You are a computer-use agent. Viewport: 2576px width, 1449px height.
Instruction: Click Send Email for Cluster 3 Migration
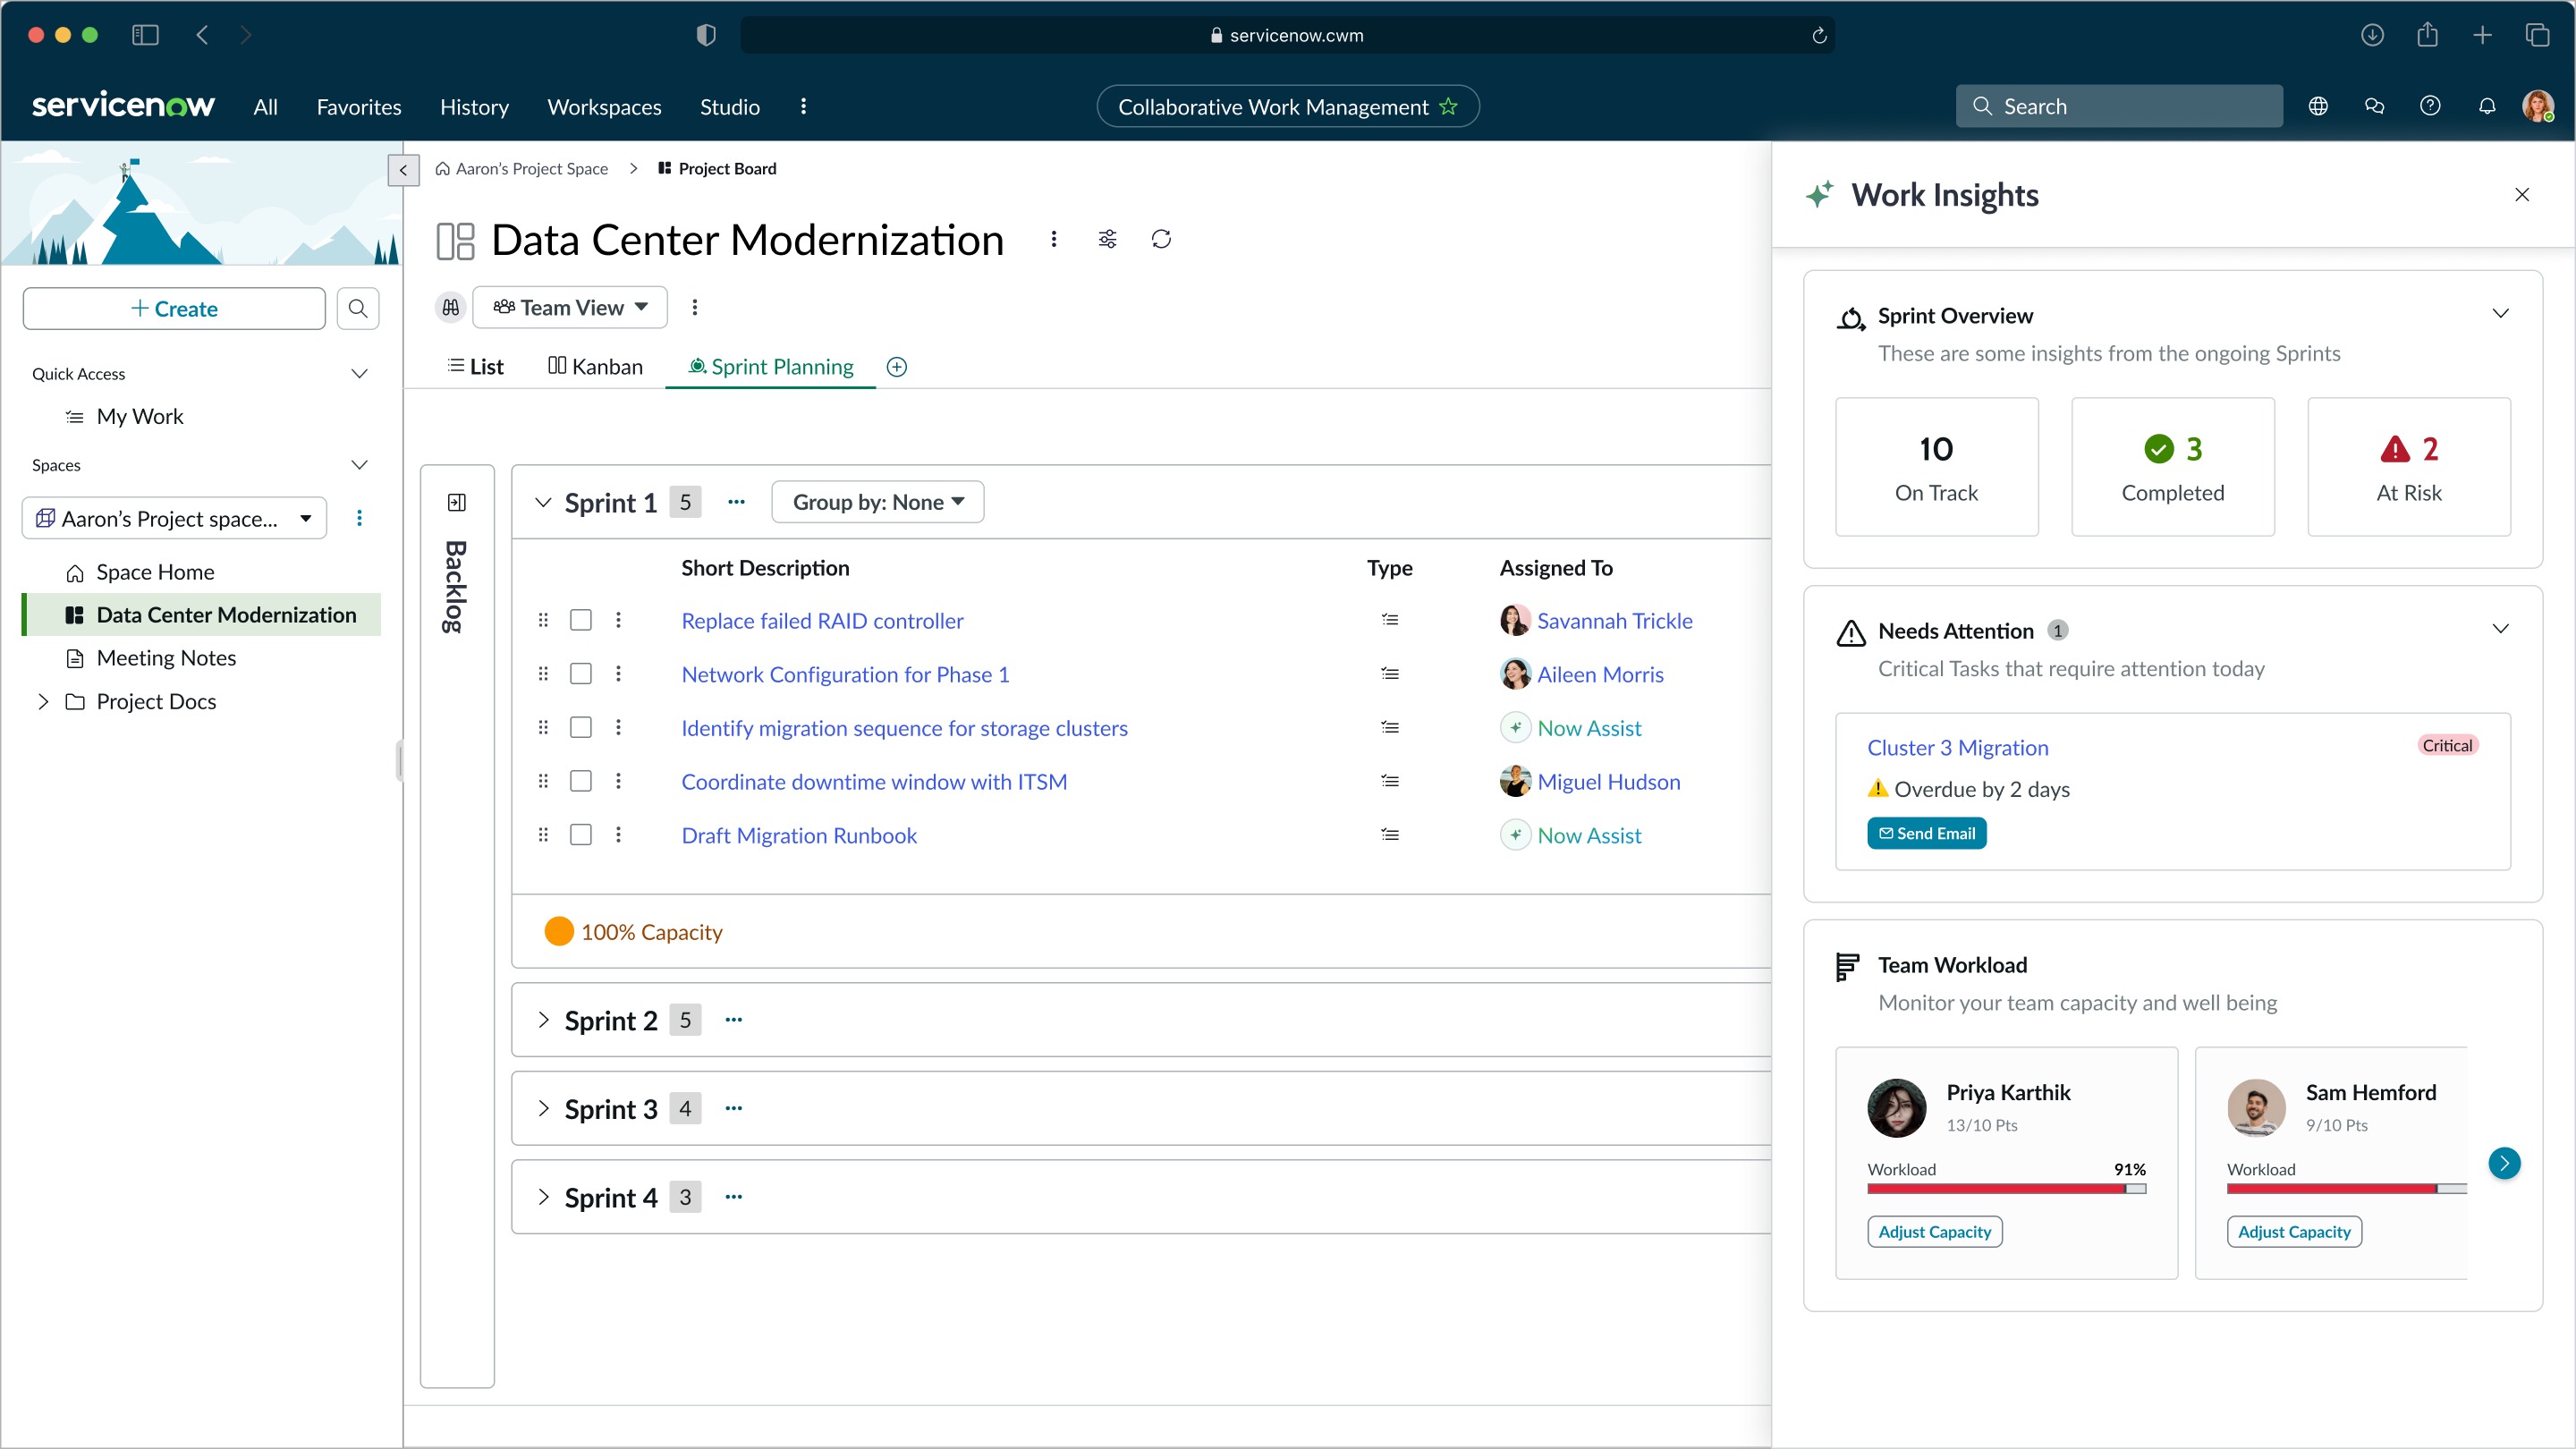1926,833
